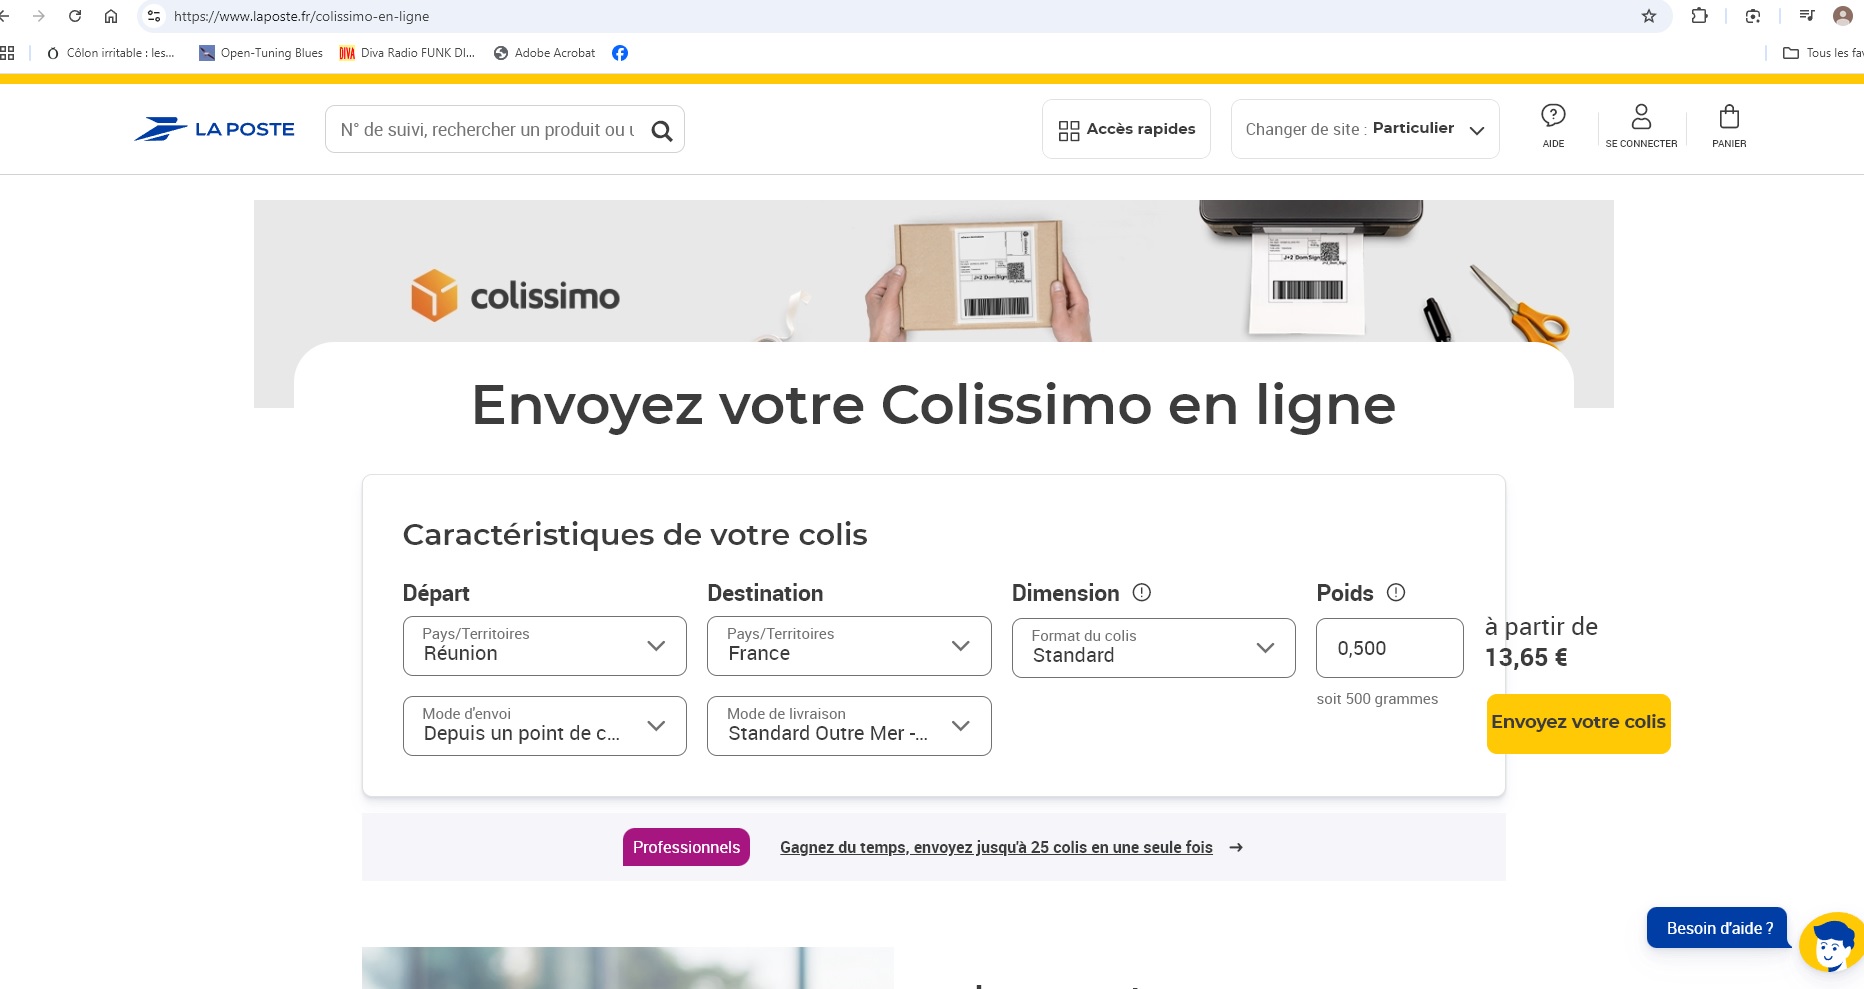Click the 13,65 € price text
Image resolution: width=1864 pixels, height=989 pixels.
[x=1526, y=658]
